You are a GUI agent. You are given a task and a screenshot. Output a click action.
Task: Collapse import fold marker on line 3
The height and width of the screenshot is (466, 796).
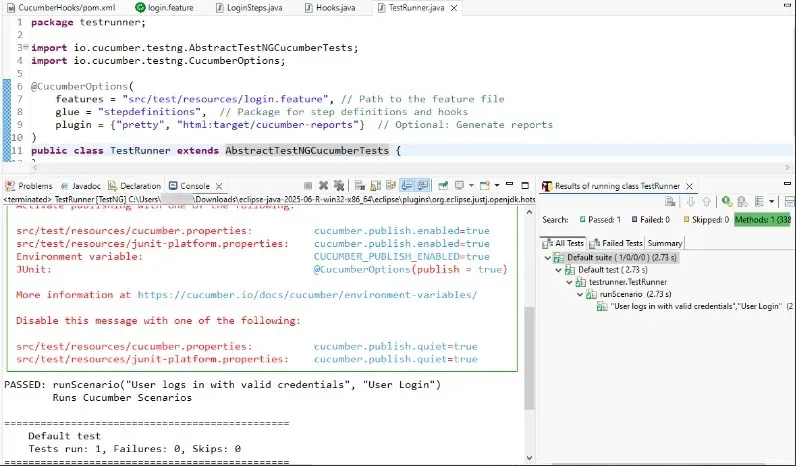(26, 47)
